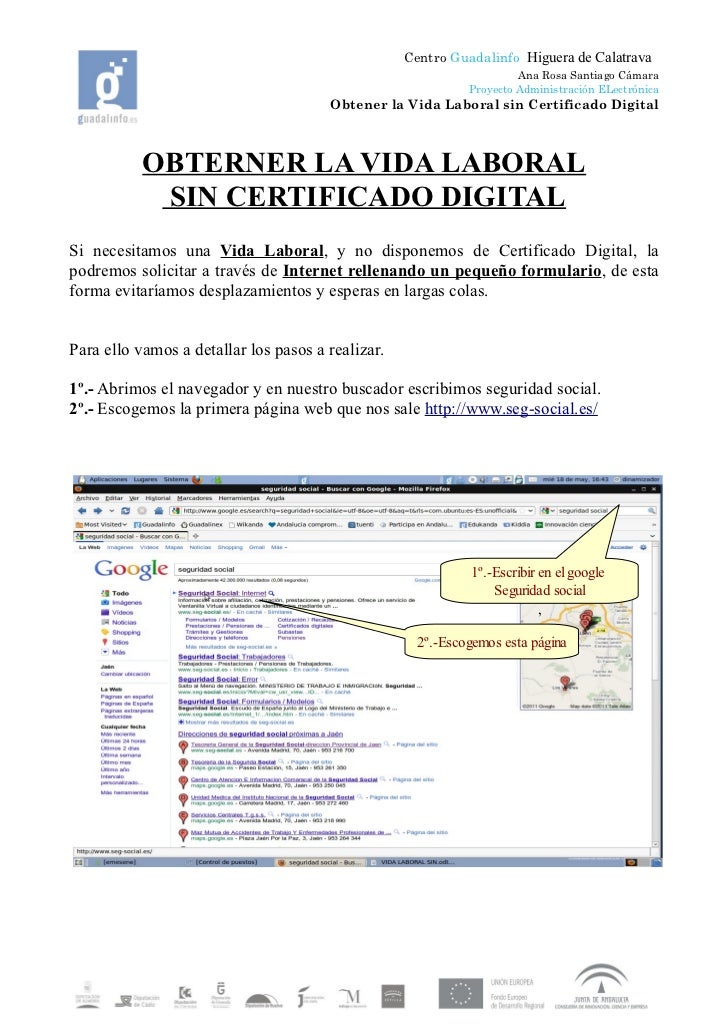
Task: Open the Ayuda menu in Firefox
Action: (x=275, y=498)
